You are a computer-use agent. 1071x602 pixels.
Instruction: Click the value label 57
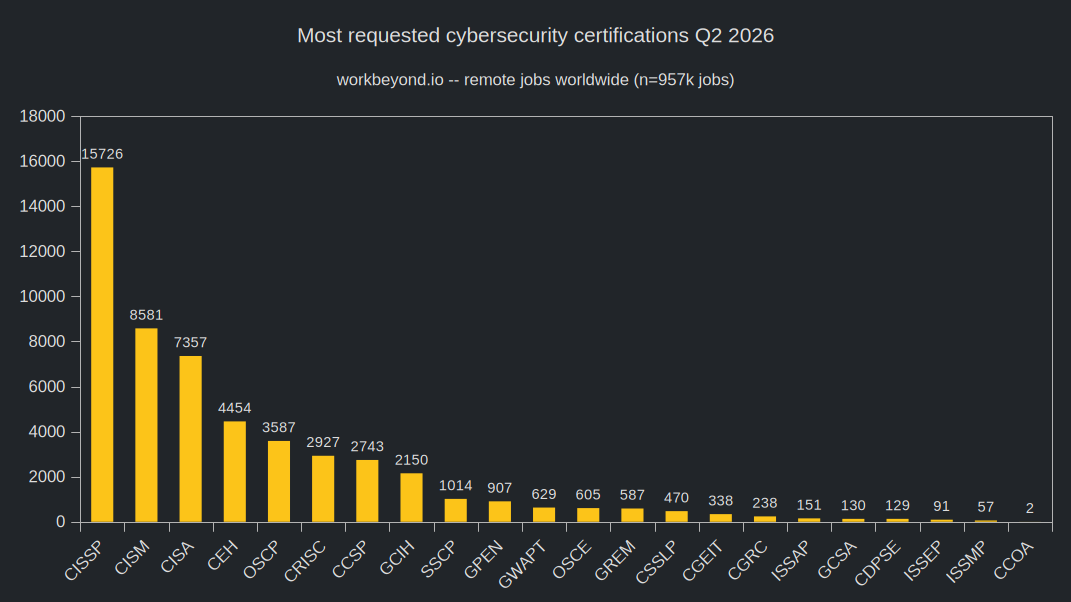click(986, 507)
